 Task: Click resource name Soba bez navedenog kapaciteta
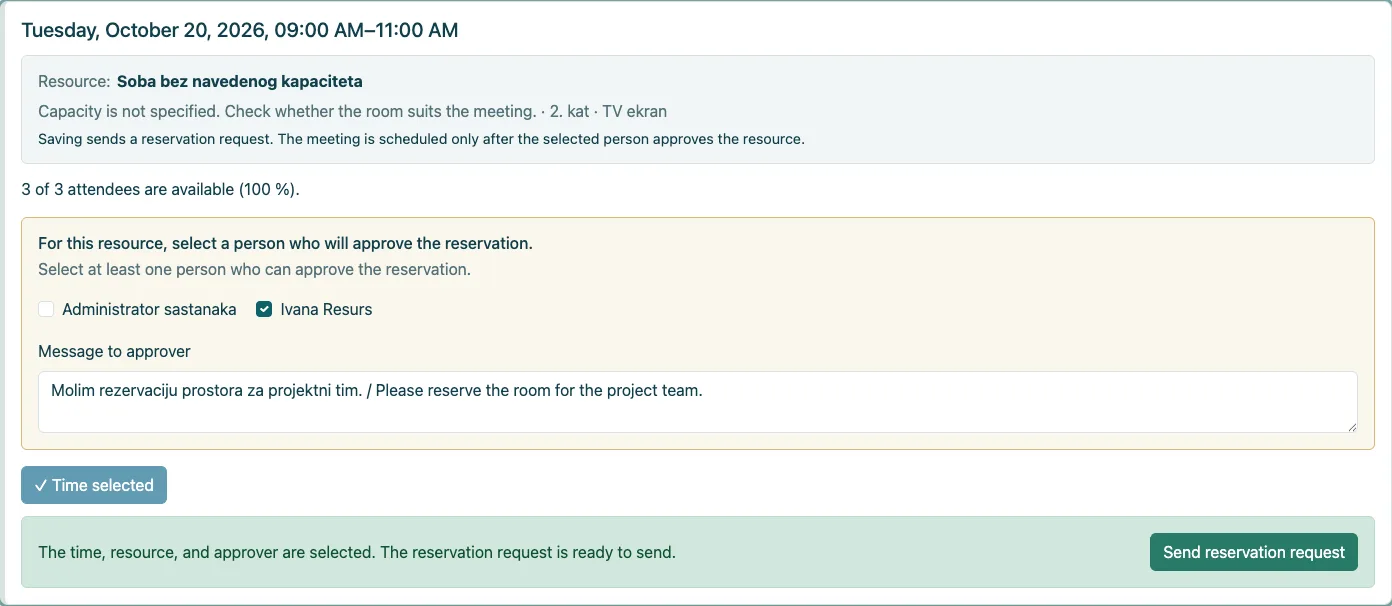click(x=240, y=81)
